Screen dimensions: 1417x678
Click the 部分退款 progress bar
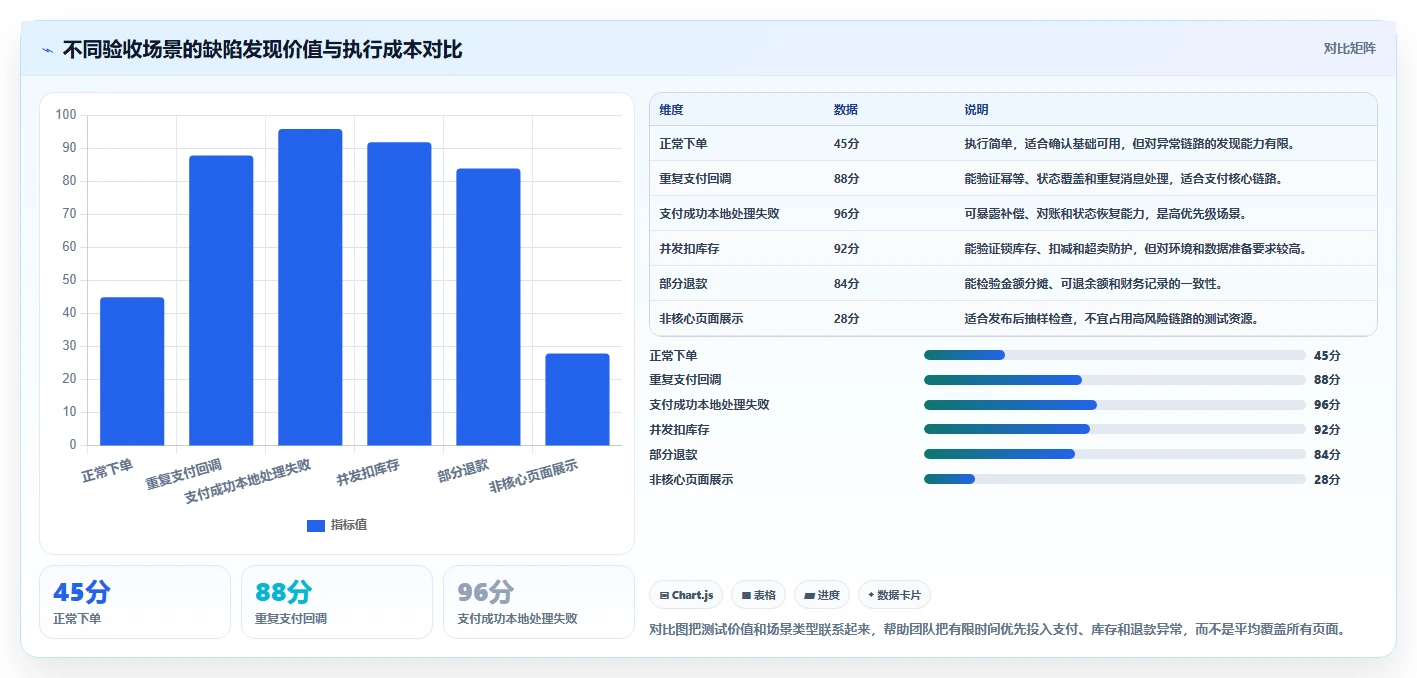pos(1115,454)
